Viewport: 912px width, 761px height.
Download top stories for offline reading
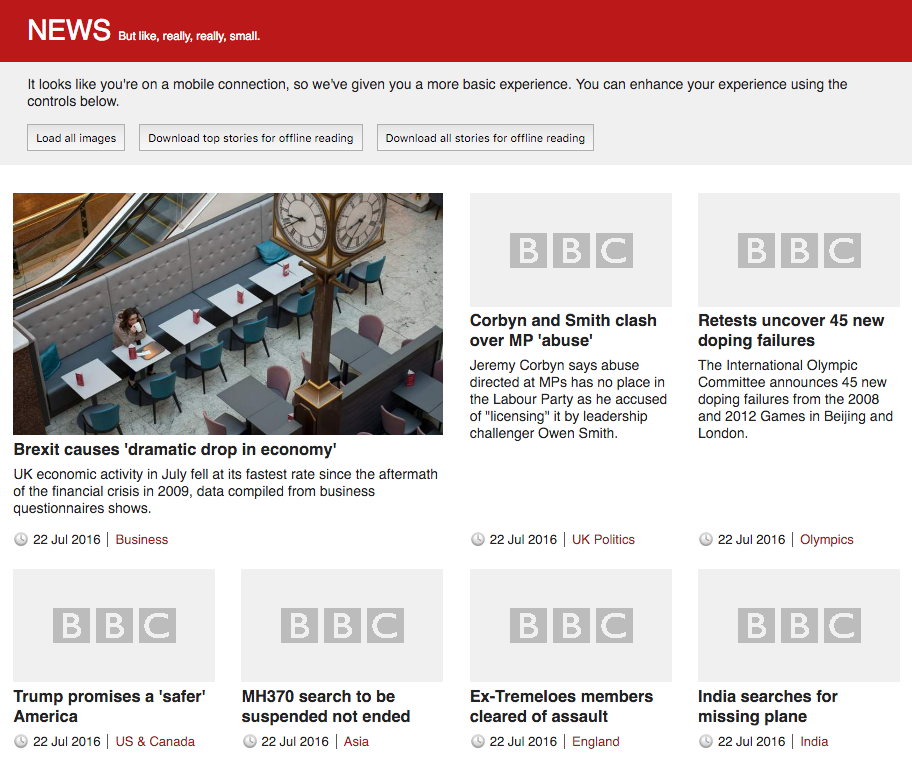251,138
